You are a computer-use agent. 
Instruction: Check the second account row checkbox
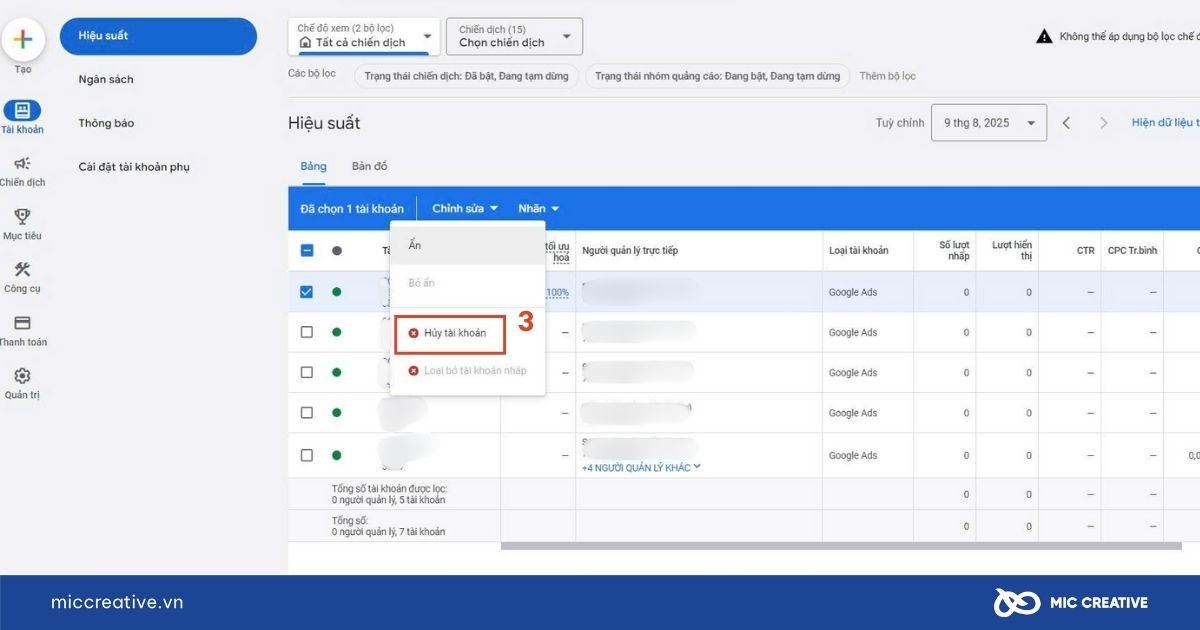click(x=307, y=332)
